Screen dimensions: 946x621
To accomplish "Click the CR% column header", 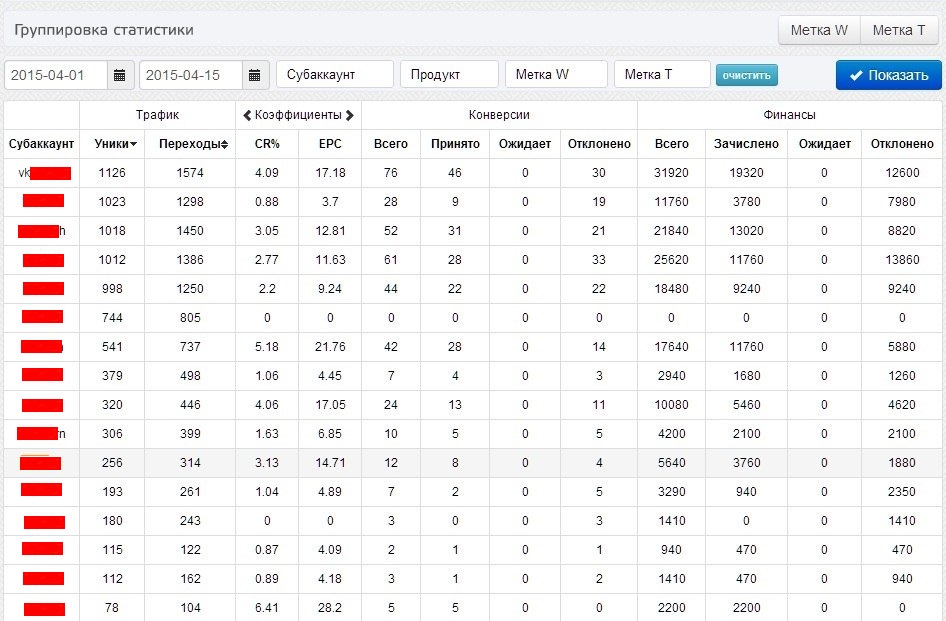I will point(267,144).
